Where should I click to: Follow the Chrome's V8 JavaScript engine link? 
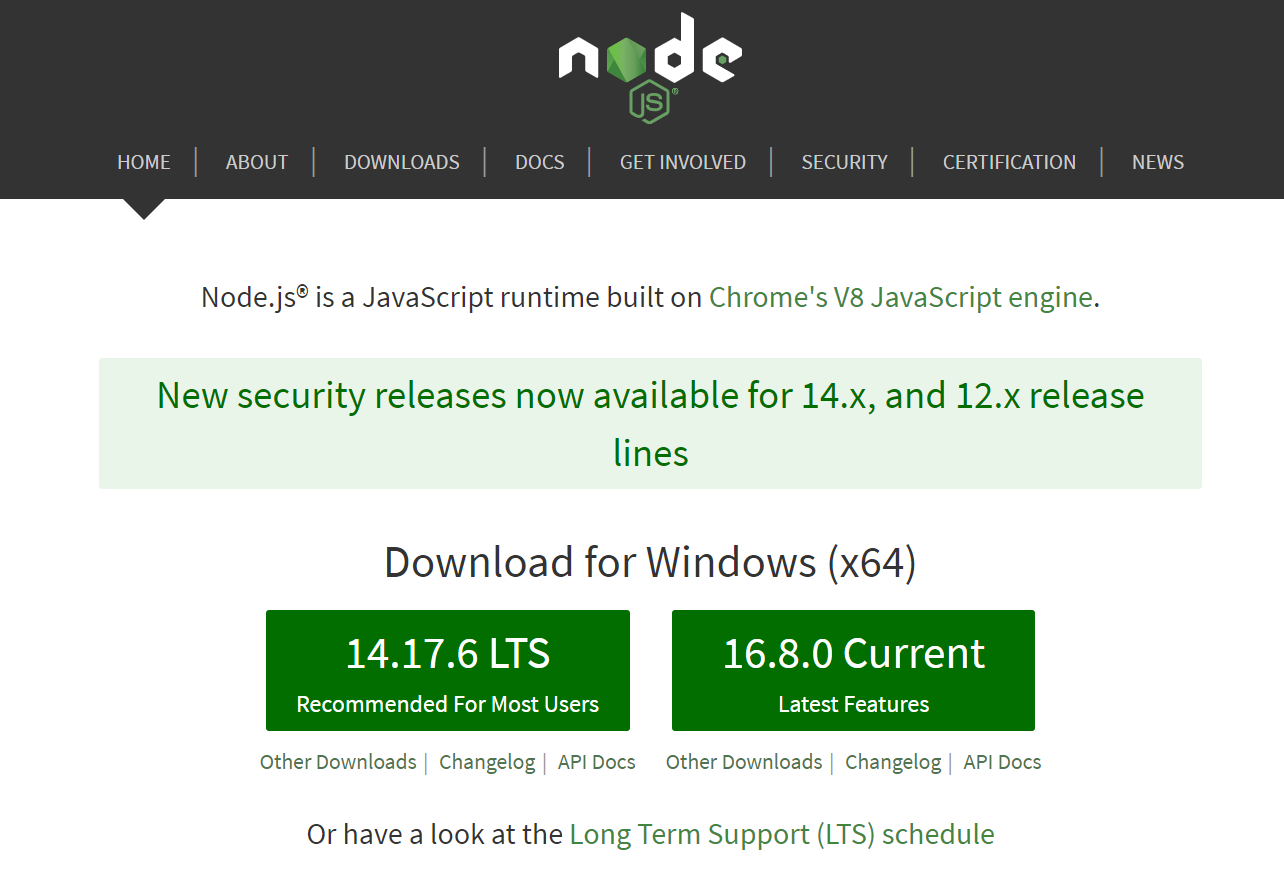point(900,297)
